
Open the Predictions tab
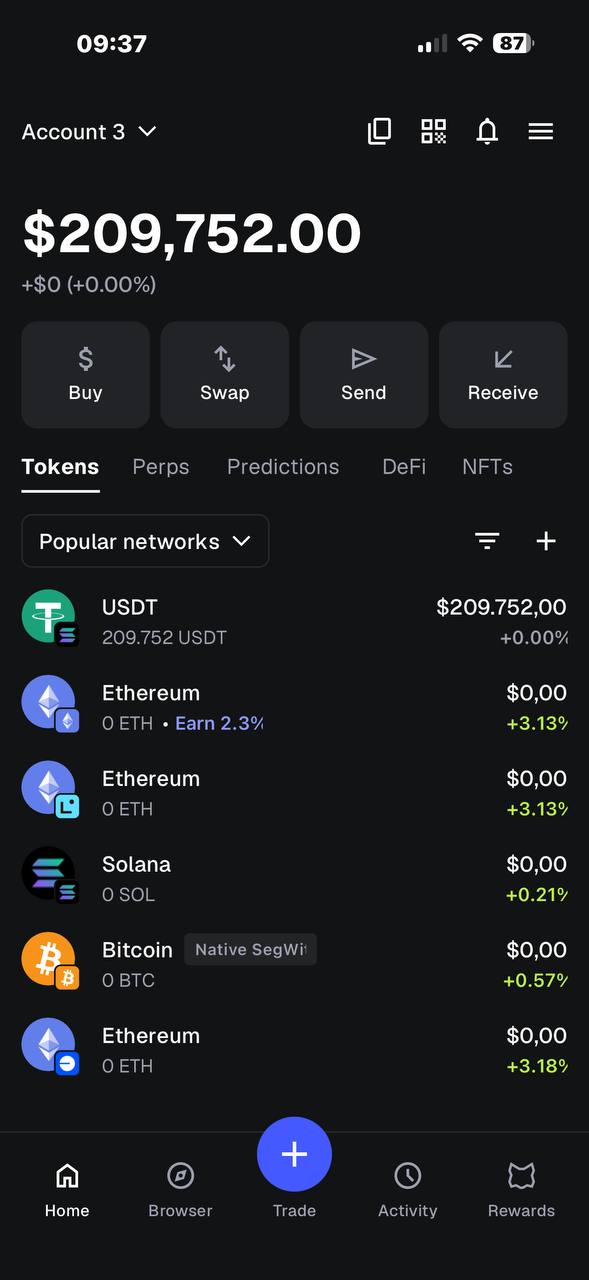(283, 467)
